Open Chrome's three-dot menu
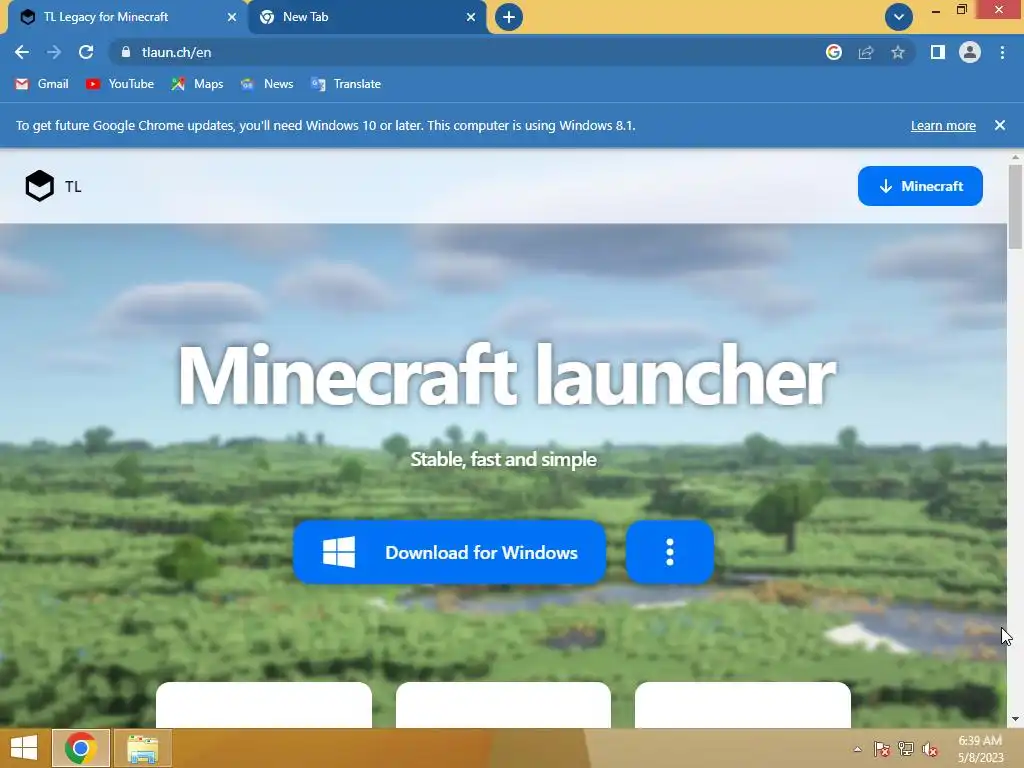1024x768 pixels. point(1002,52)
